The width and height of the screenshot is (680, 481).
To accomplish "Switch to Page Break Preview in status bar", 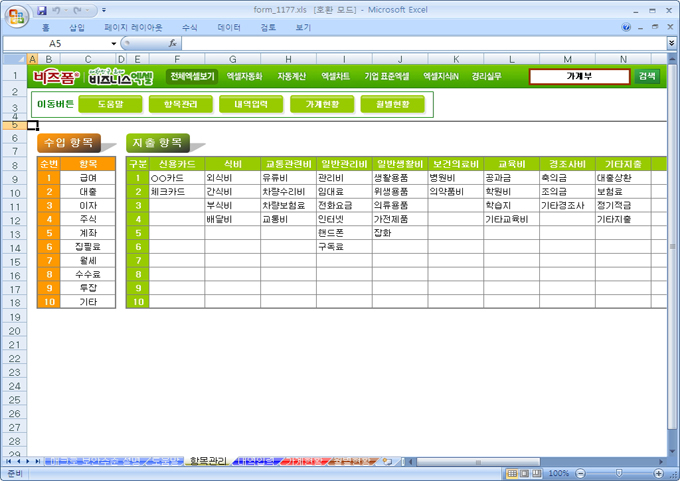I will 534,473.
